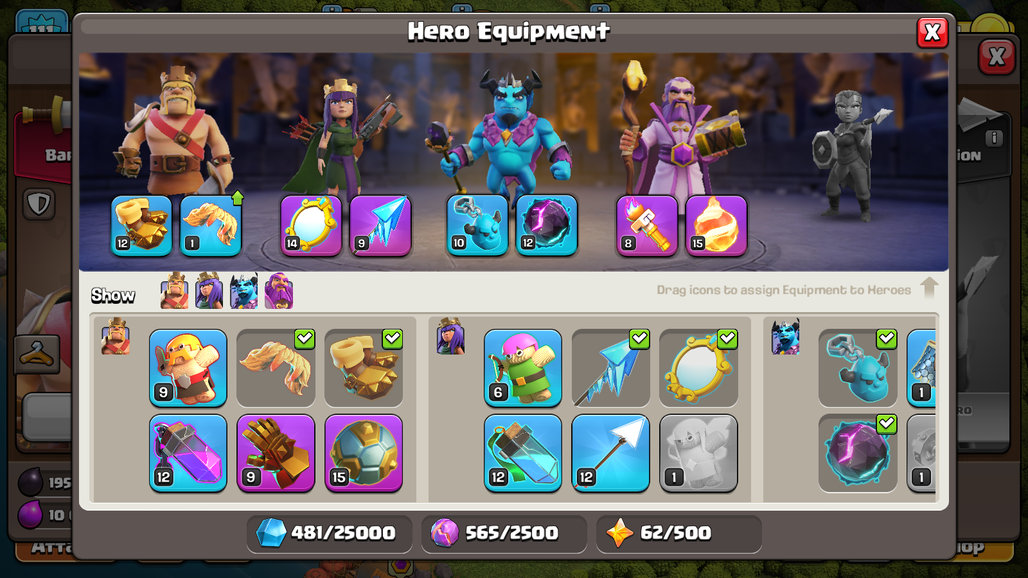The image size is (1028, 578).
Task: Select the level 12 Rage Vial equipment
Action: (188, 453)
